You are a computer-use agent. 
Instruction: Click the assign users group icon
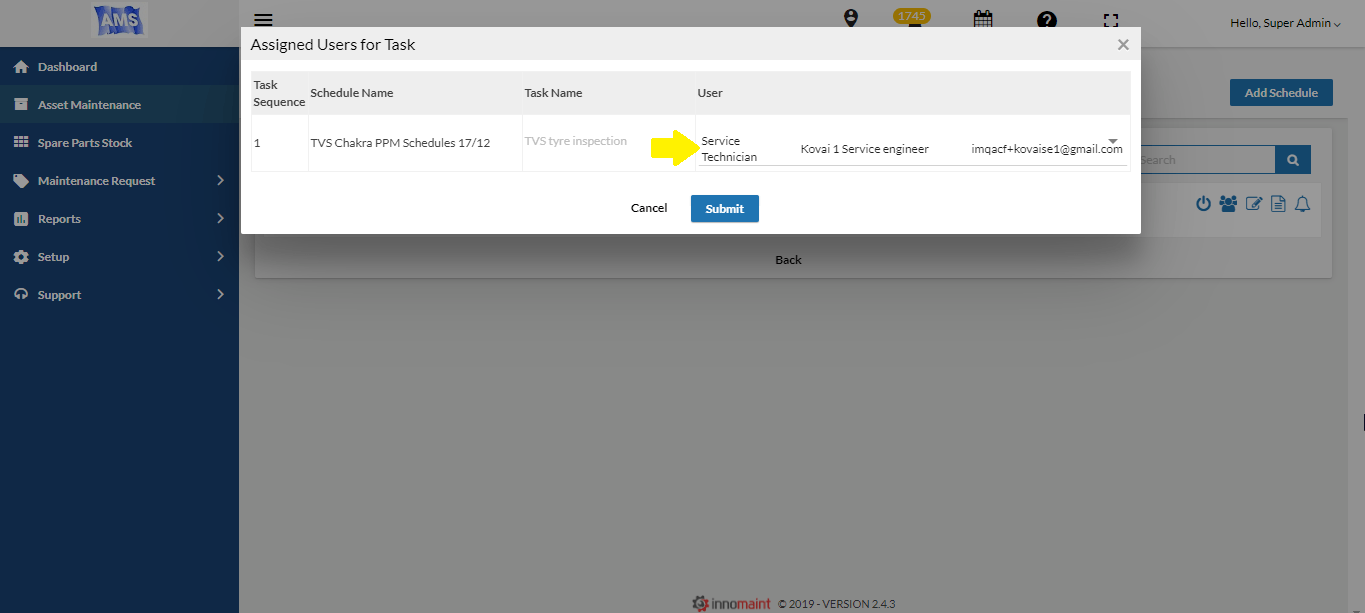coord(1228,204)
